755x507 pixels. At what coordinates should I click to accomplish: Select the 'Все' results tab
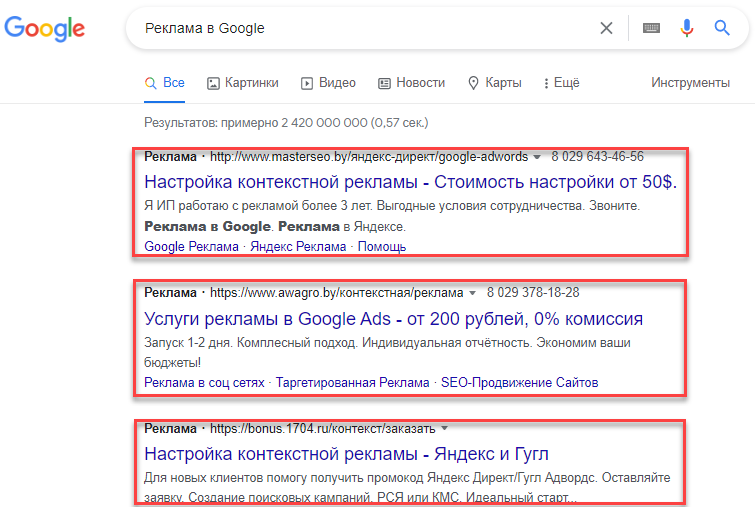[164, 83]
